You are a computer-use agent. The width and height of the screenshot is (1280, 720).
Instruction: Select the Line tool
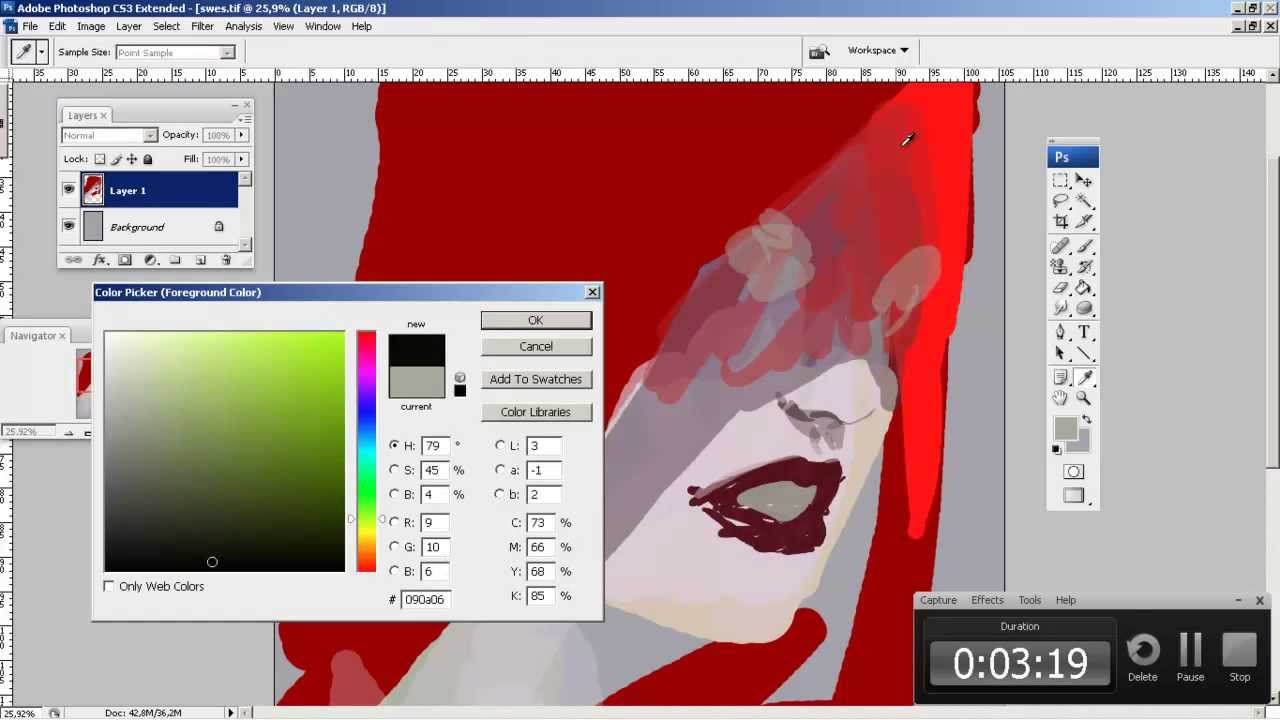1084,353
